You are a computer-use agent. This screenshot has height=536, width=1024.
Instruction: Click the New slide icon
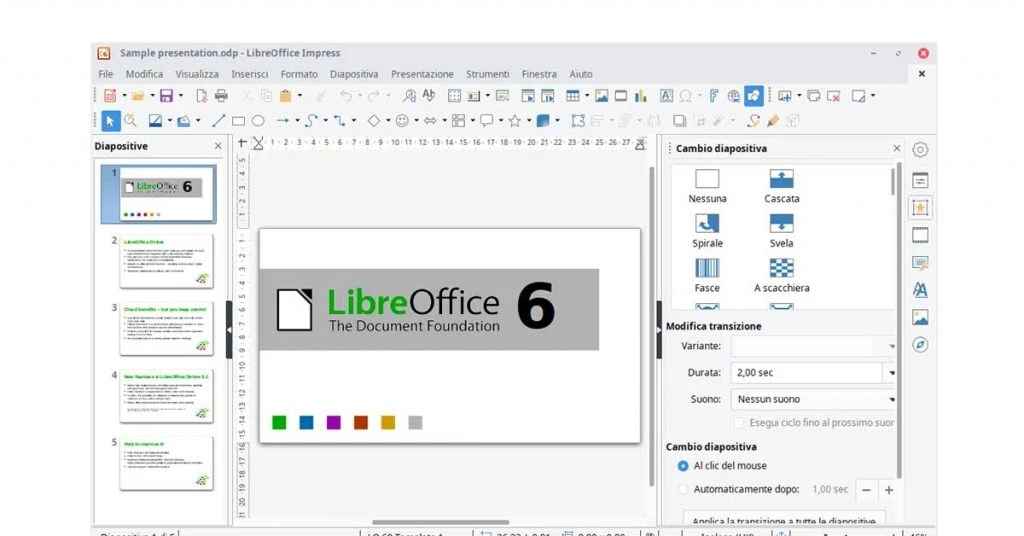(785, 96)
